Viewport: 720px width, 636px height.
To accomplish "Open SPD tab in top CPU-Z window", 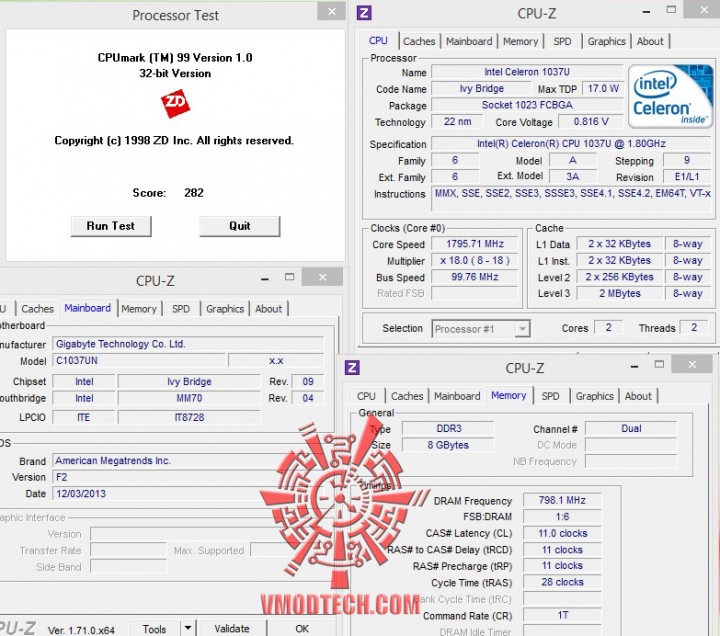I will [x=562, y=41].
